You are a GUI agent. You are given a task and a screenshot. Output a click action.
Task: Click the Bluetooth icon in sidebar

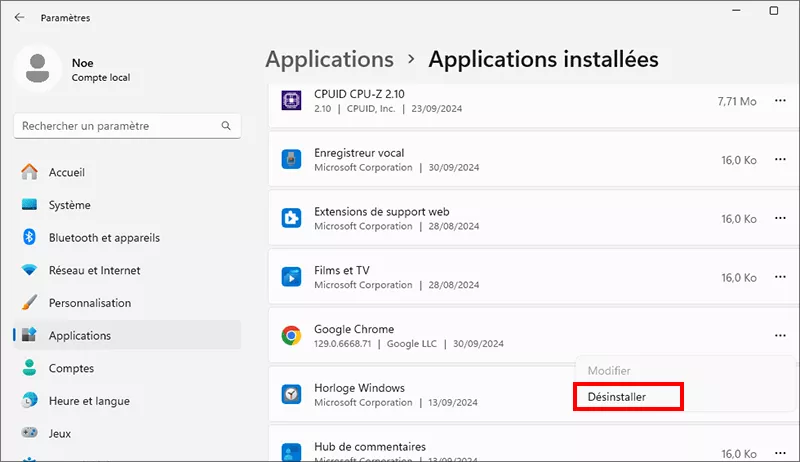coord(30,237)
